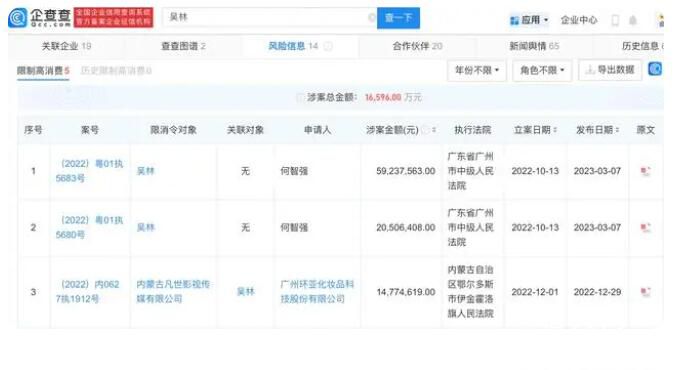This screenshot has width=673, height=370.
Task: Click 吴林 link in row 1
Action: pyautogui.click(x=145, y=171)
